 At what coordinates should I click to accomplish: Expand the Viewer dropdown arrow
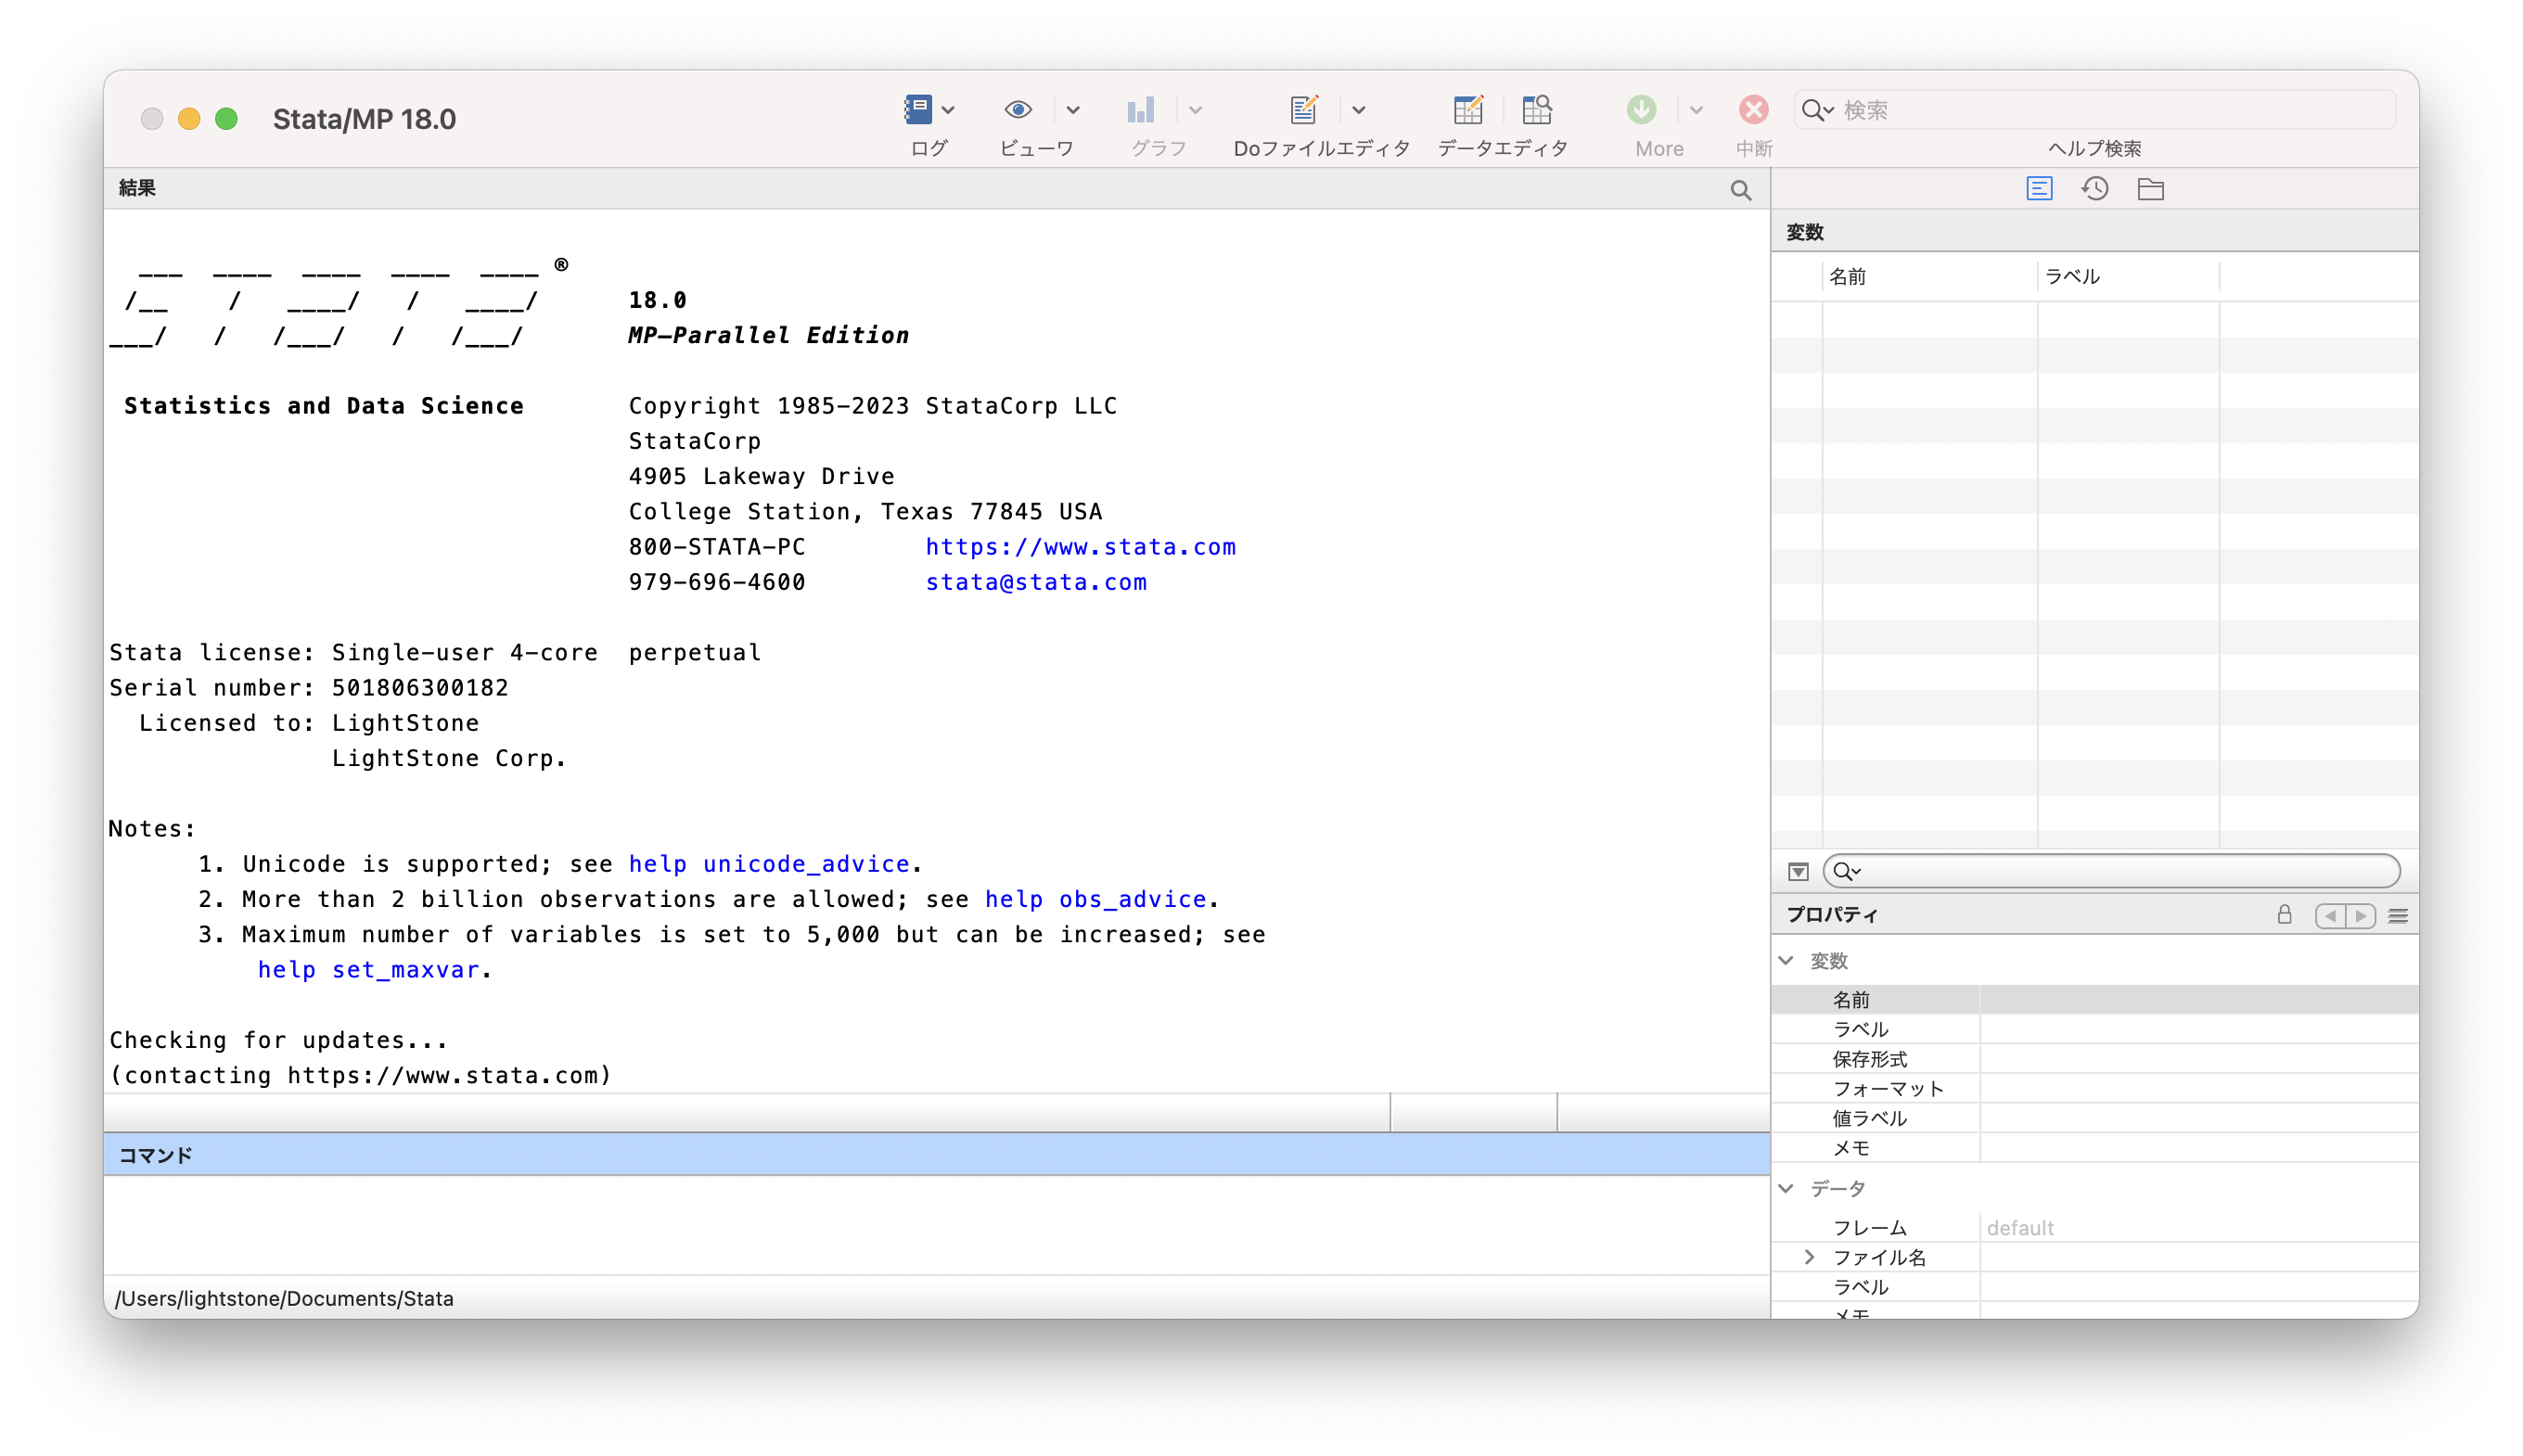click(1072, 110)
